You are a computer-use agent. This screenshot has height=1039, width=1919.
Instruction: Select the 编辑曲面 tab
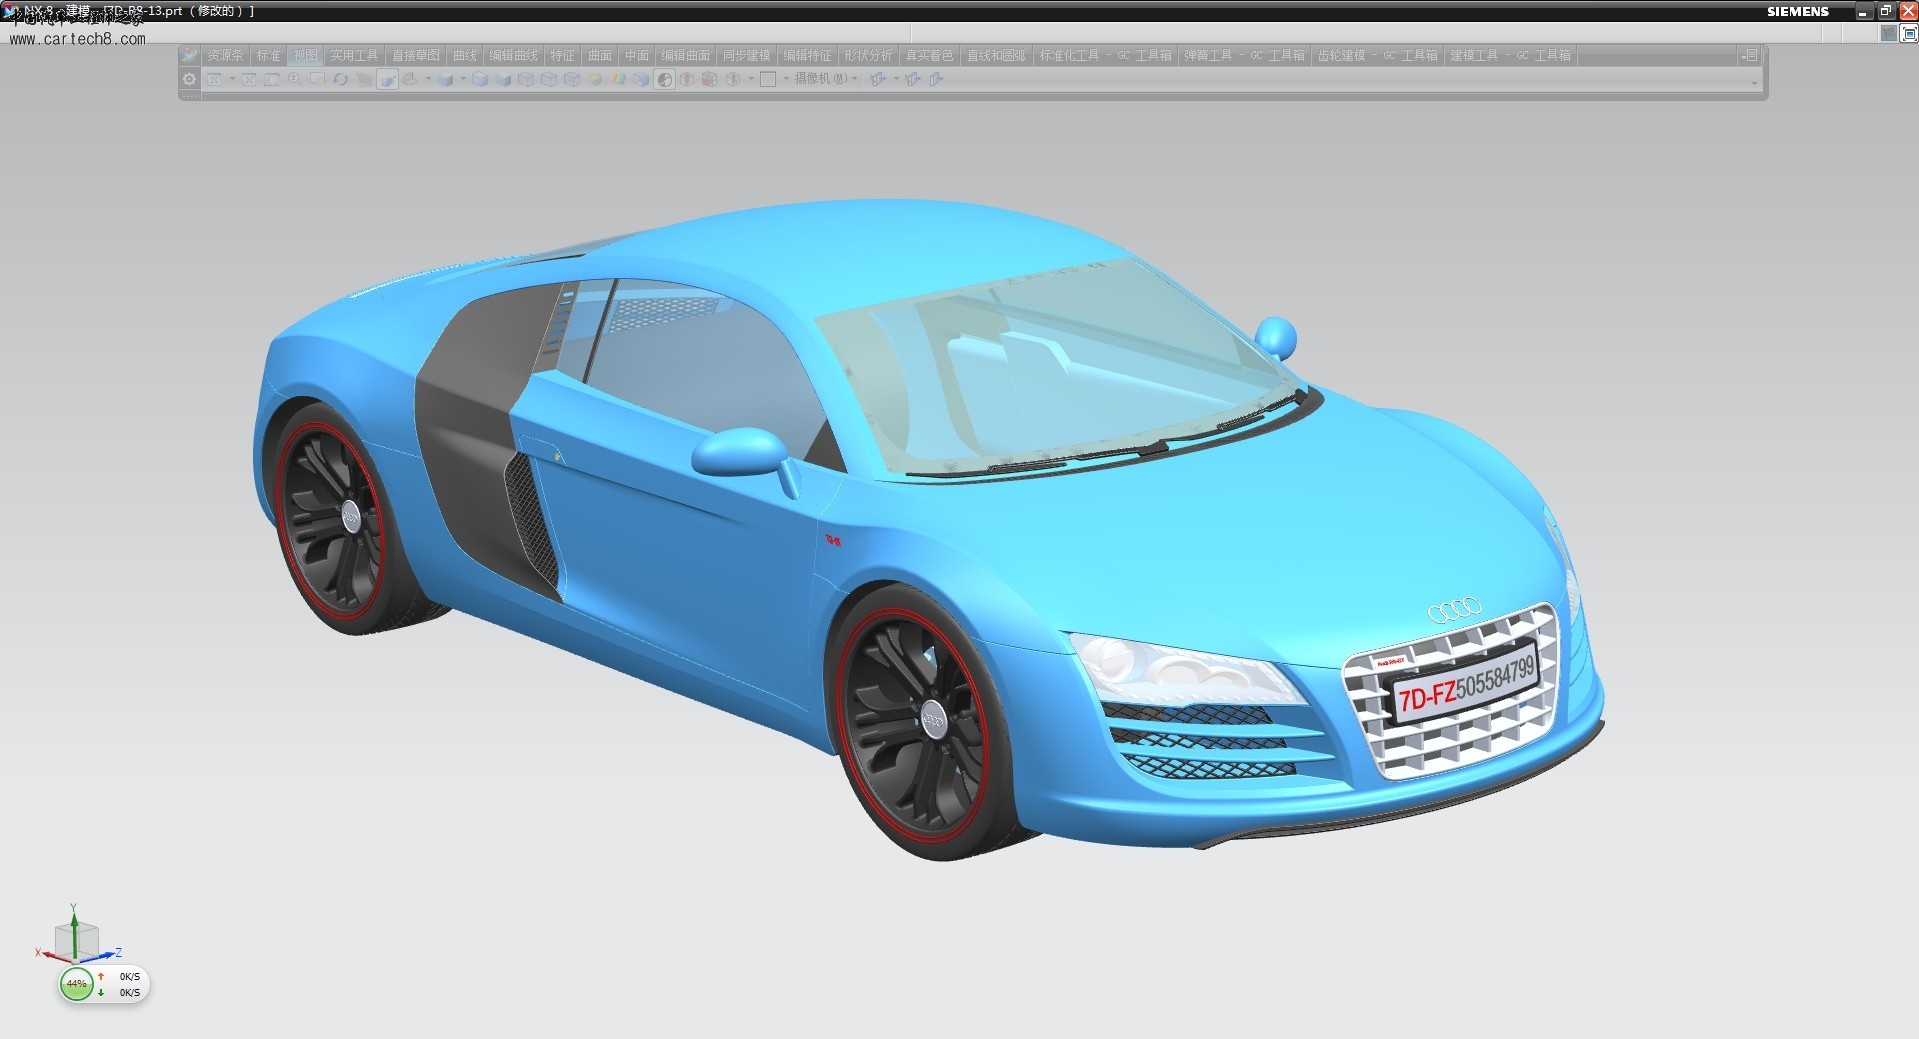point(685,55)
